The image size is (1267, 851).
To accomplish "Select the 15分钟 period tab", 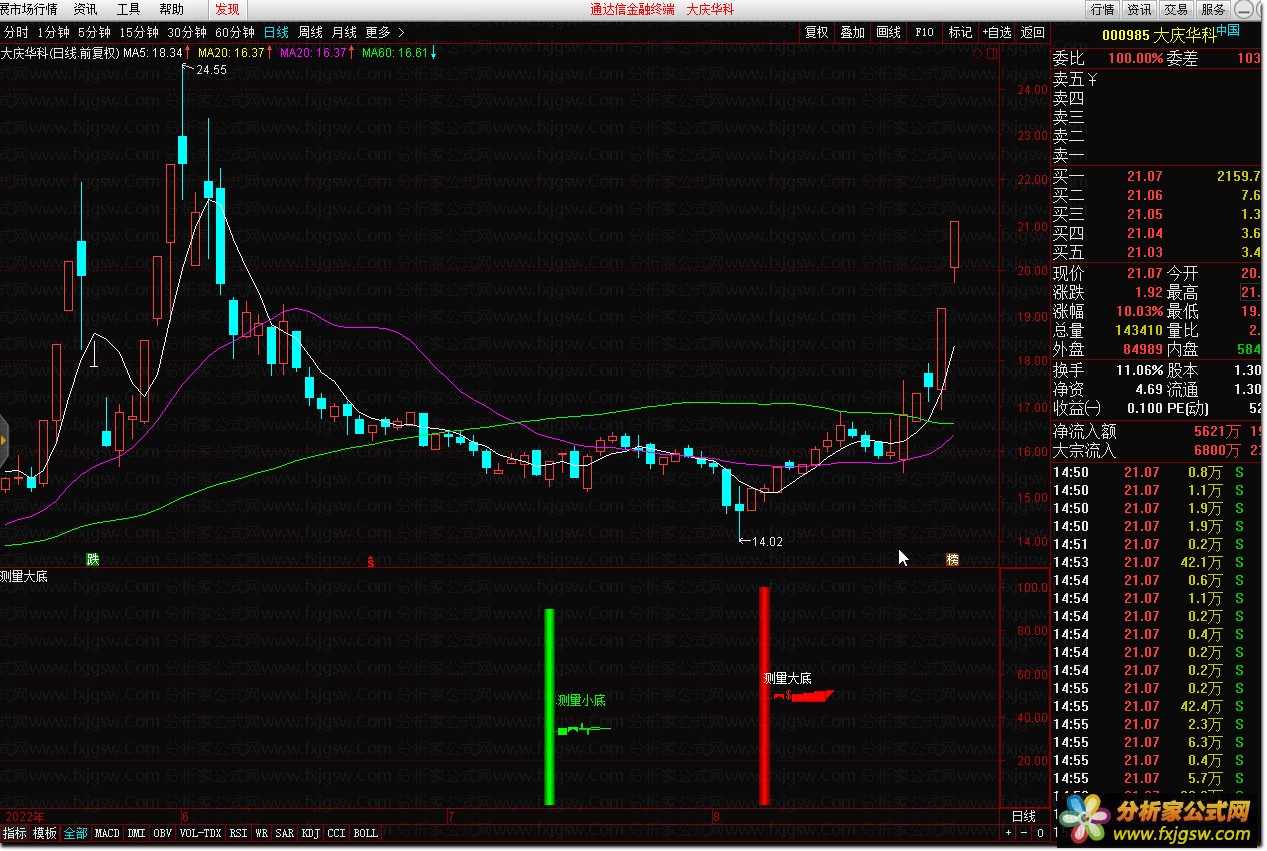I will pos(138,32).
